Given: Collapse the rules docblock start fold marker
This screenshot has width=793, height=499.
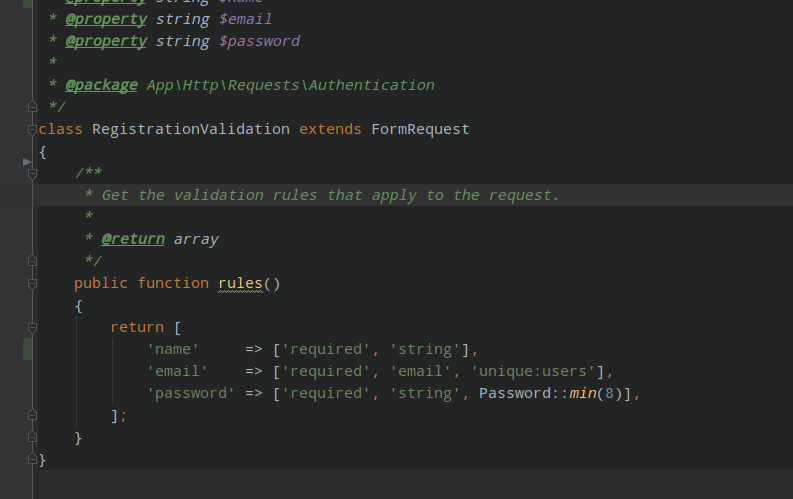Looking at the screenshot, I should click(32, 173).
